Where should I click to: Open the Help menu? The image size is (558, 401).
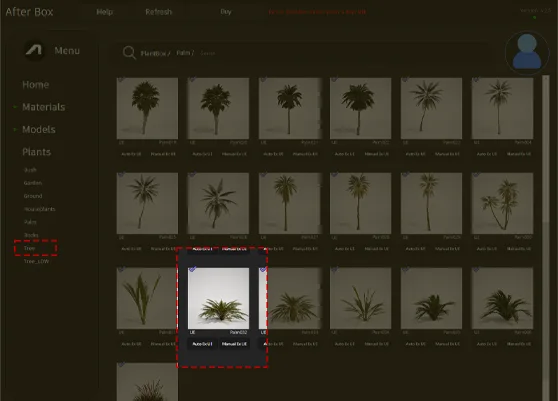click(x=105, y=12)
